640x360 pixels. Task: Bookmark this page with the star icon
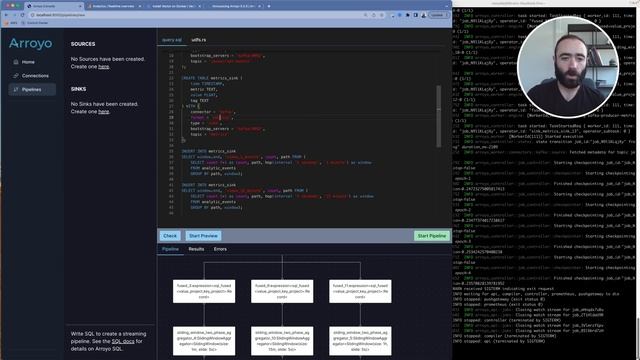coord(382,15)
